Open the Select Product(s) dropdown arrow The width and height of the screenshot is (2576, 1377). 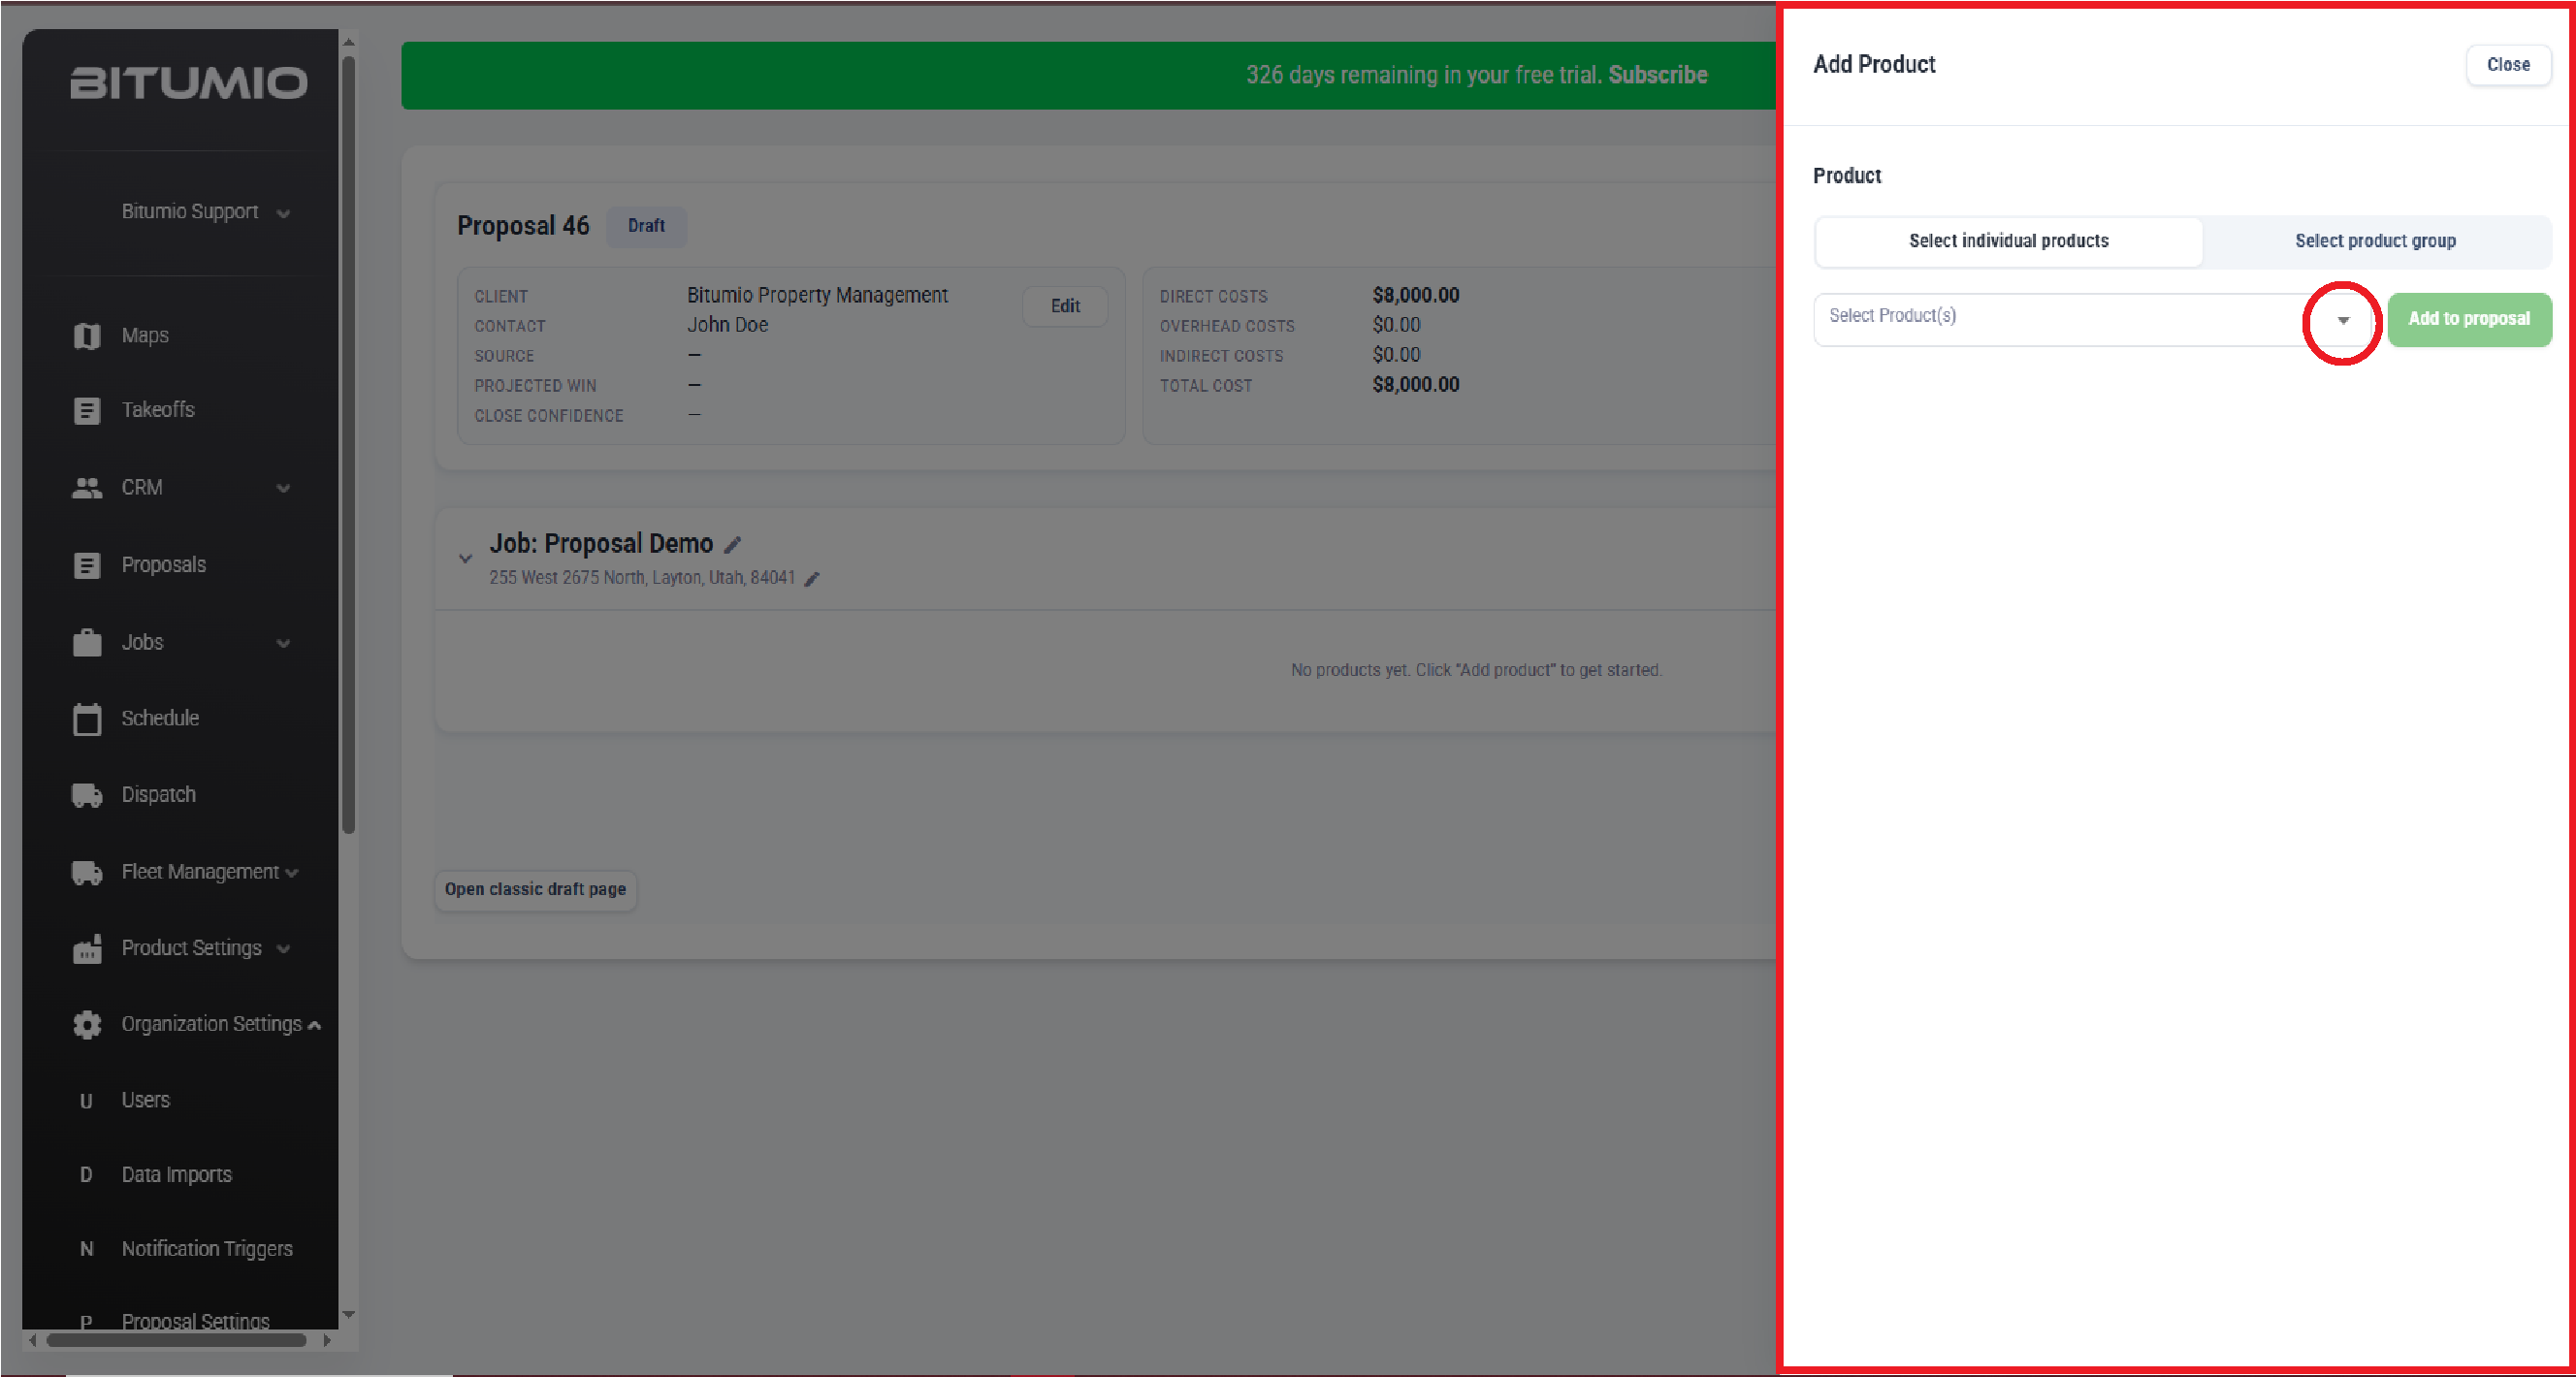[2342, 321]
